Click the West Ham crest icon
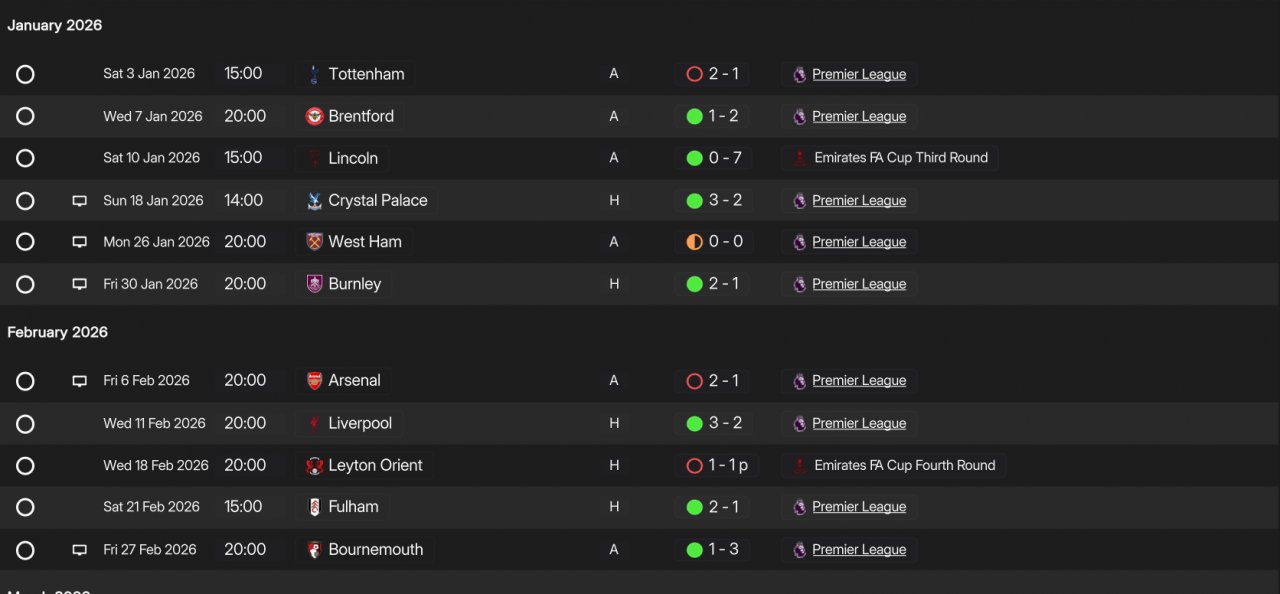The height and width of the screenshot is (594, 1280). [x=314, y=242]
